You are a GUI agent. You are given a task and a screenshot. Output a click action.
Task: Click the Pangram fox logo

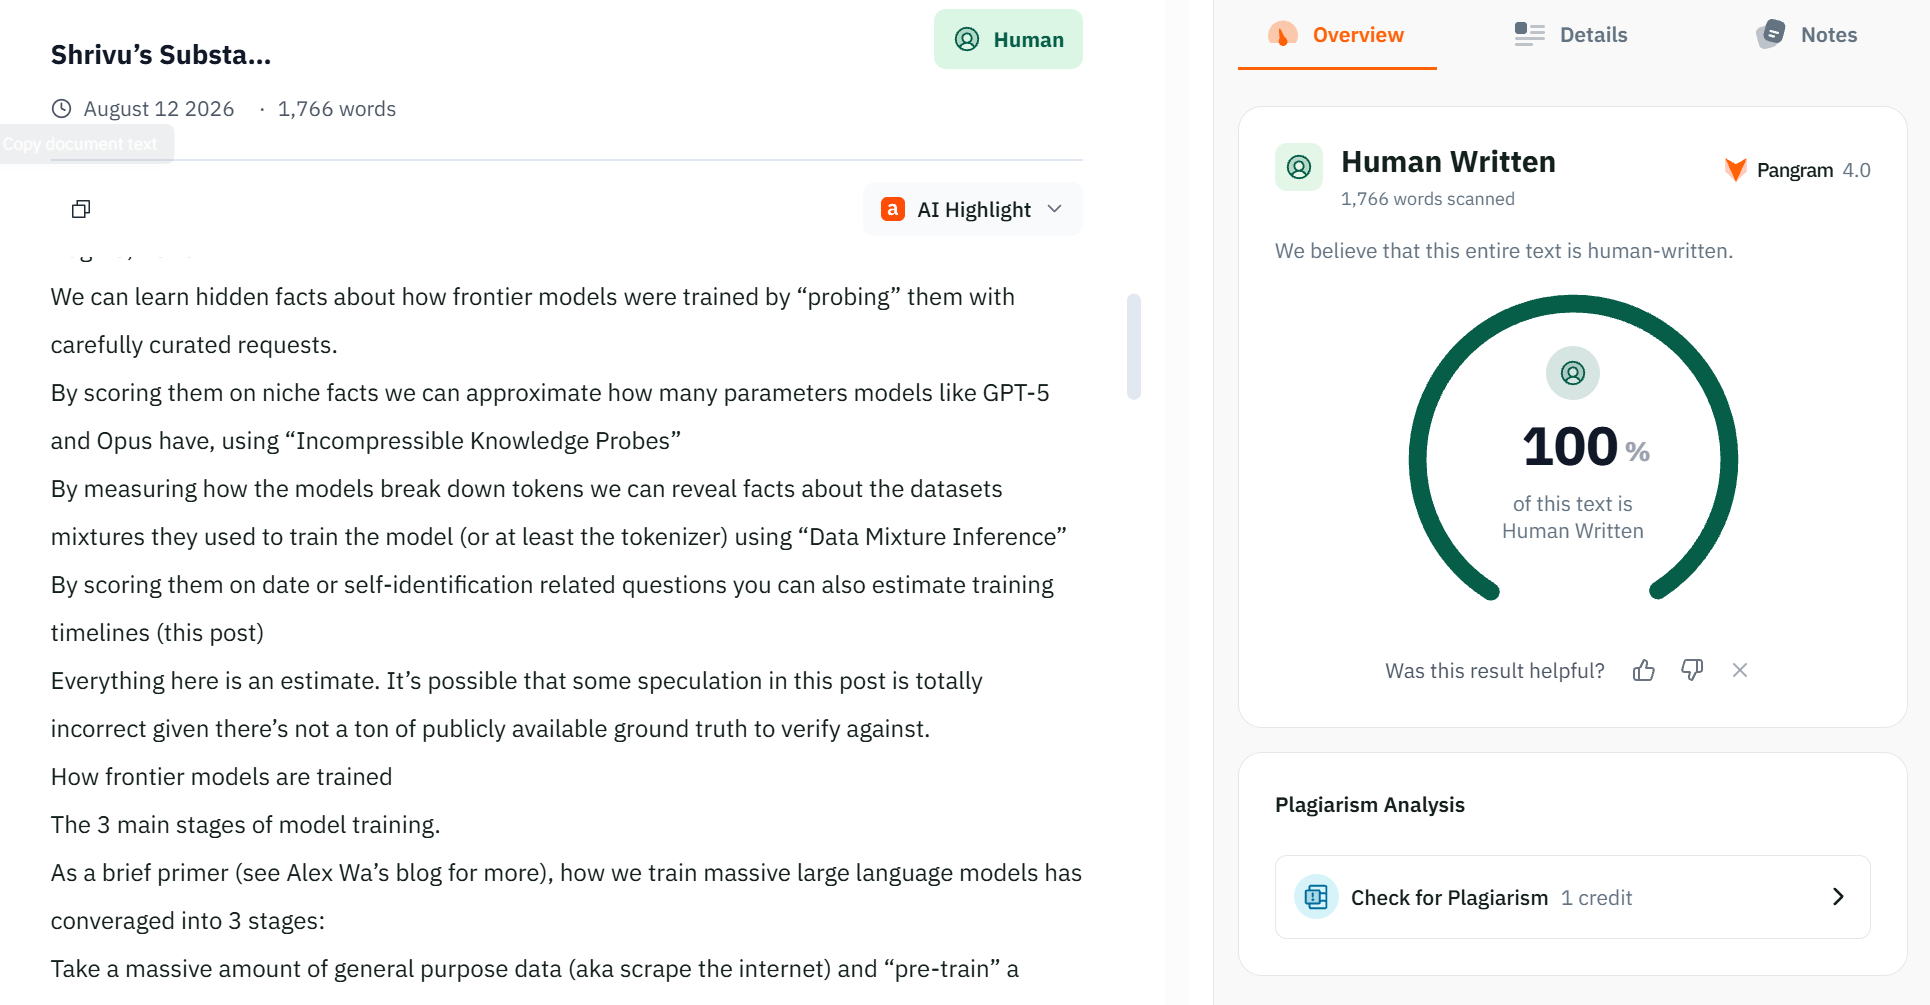click(1736, 170)
